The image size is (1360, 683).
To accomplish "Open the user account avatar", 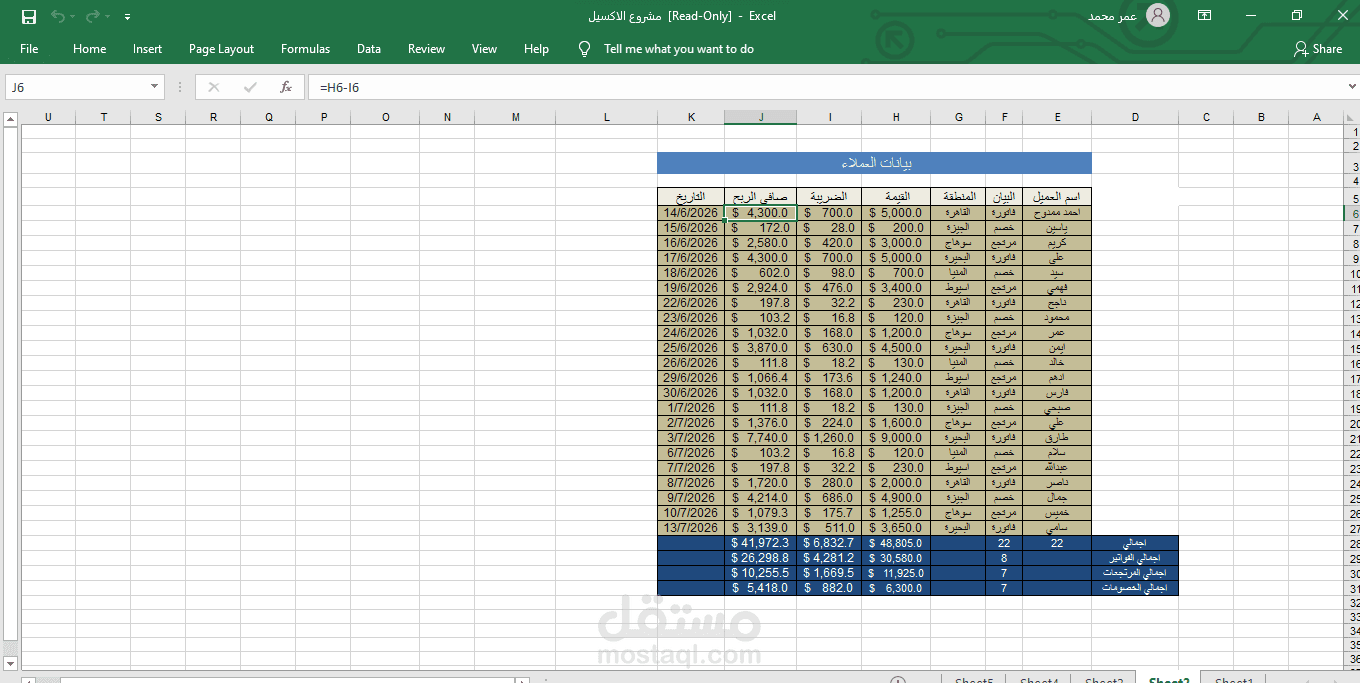I will tap(1158, 15).
